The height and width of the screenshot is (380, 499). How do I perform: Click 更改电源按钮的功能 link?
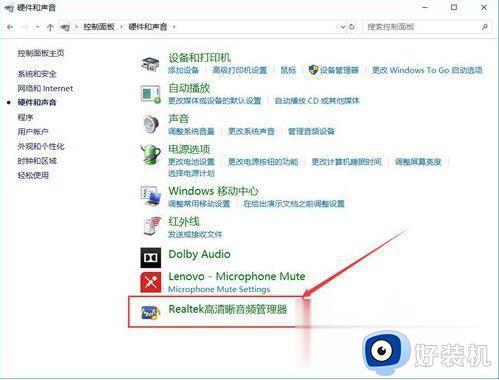263,162
